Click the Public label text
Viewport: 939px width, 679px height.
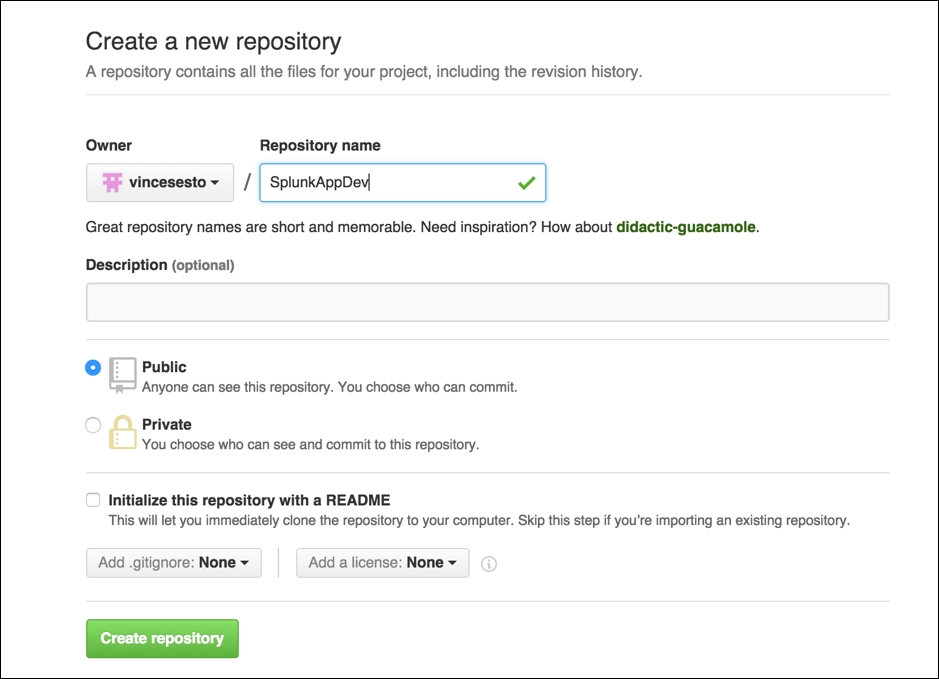pos(164,367)
